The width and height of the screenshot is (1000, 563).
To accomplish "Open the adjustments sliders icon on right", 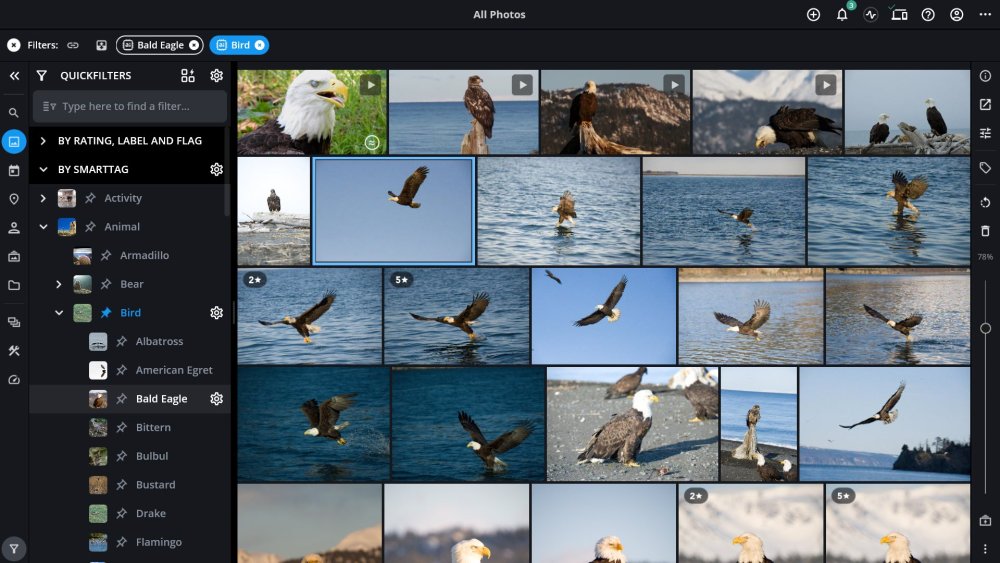I will click(985, 133).
